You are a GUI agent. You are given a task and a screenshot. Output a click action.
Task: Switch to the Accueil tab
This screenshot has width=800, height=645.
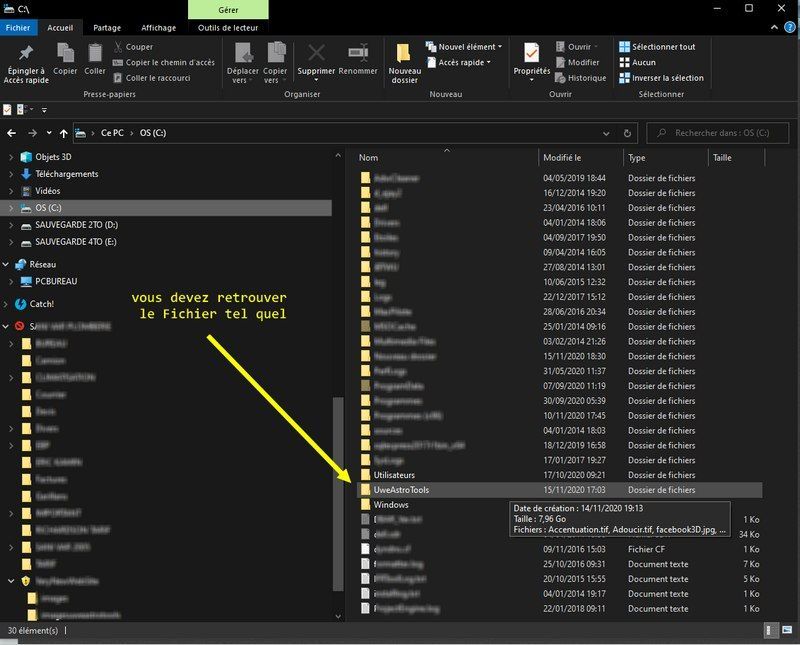click(60, 28)
